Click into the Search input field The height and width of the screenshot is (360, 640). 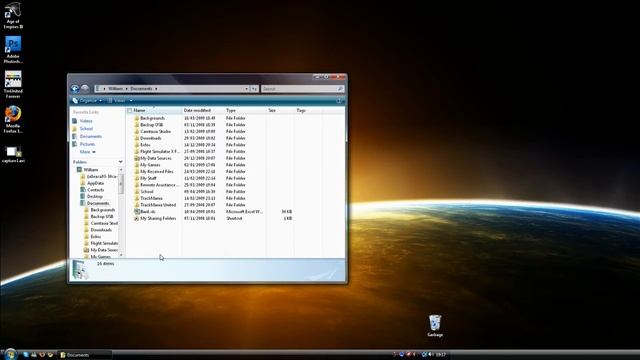[x=299, y=89]
